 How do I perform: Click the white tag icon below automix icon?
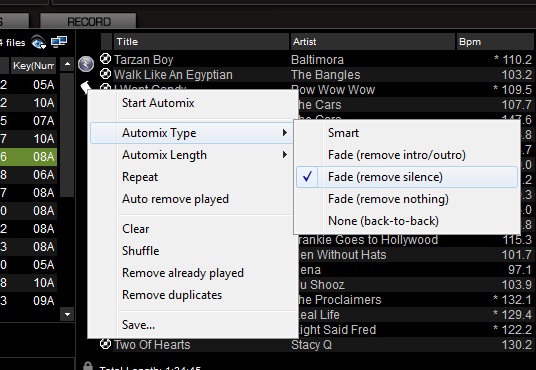pos(85,87)
